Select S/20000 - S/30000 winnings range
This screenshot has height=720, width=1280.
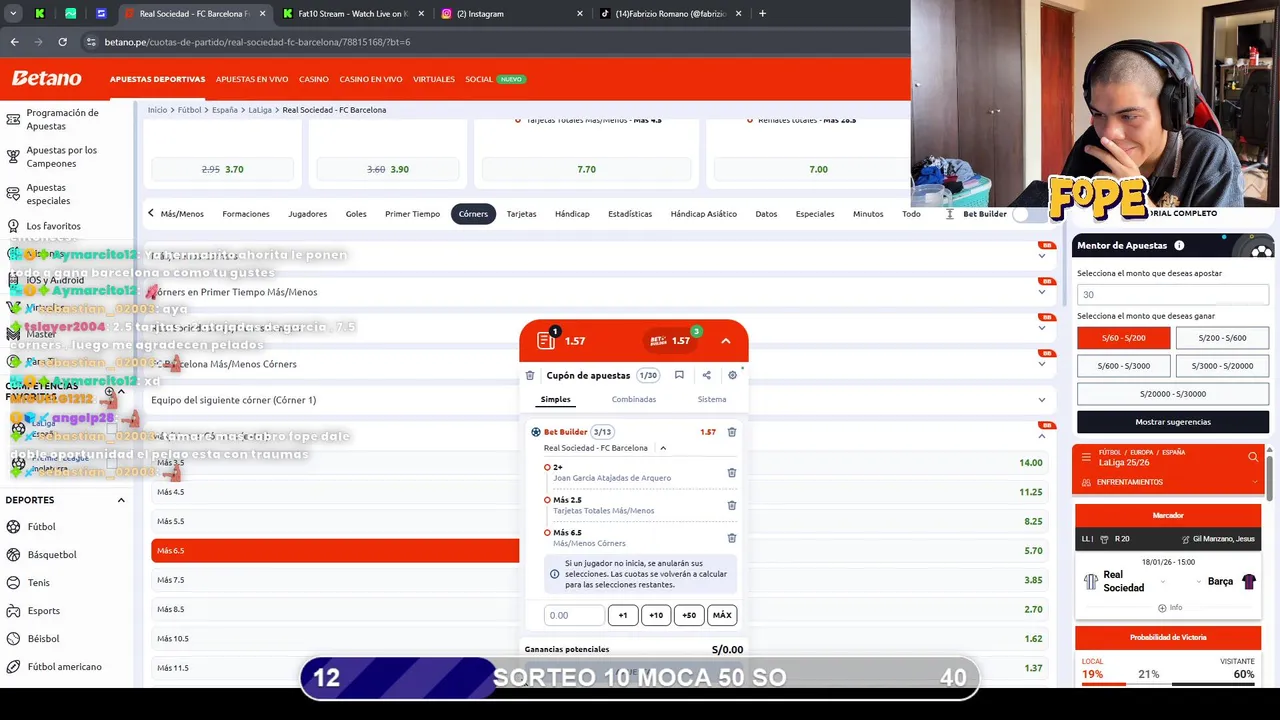click(x=1172, y=394)
